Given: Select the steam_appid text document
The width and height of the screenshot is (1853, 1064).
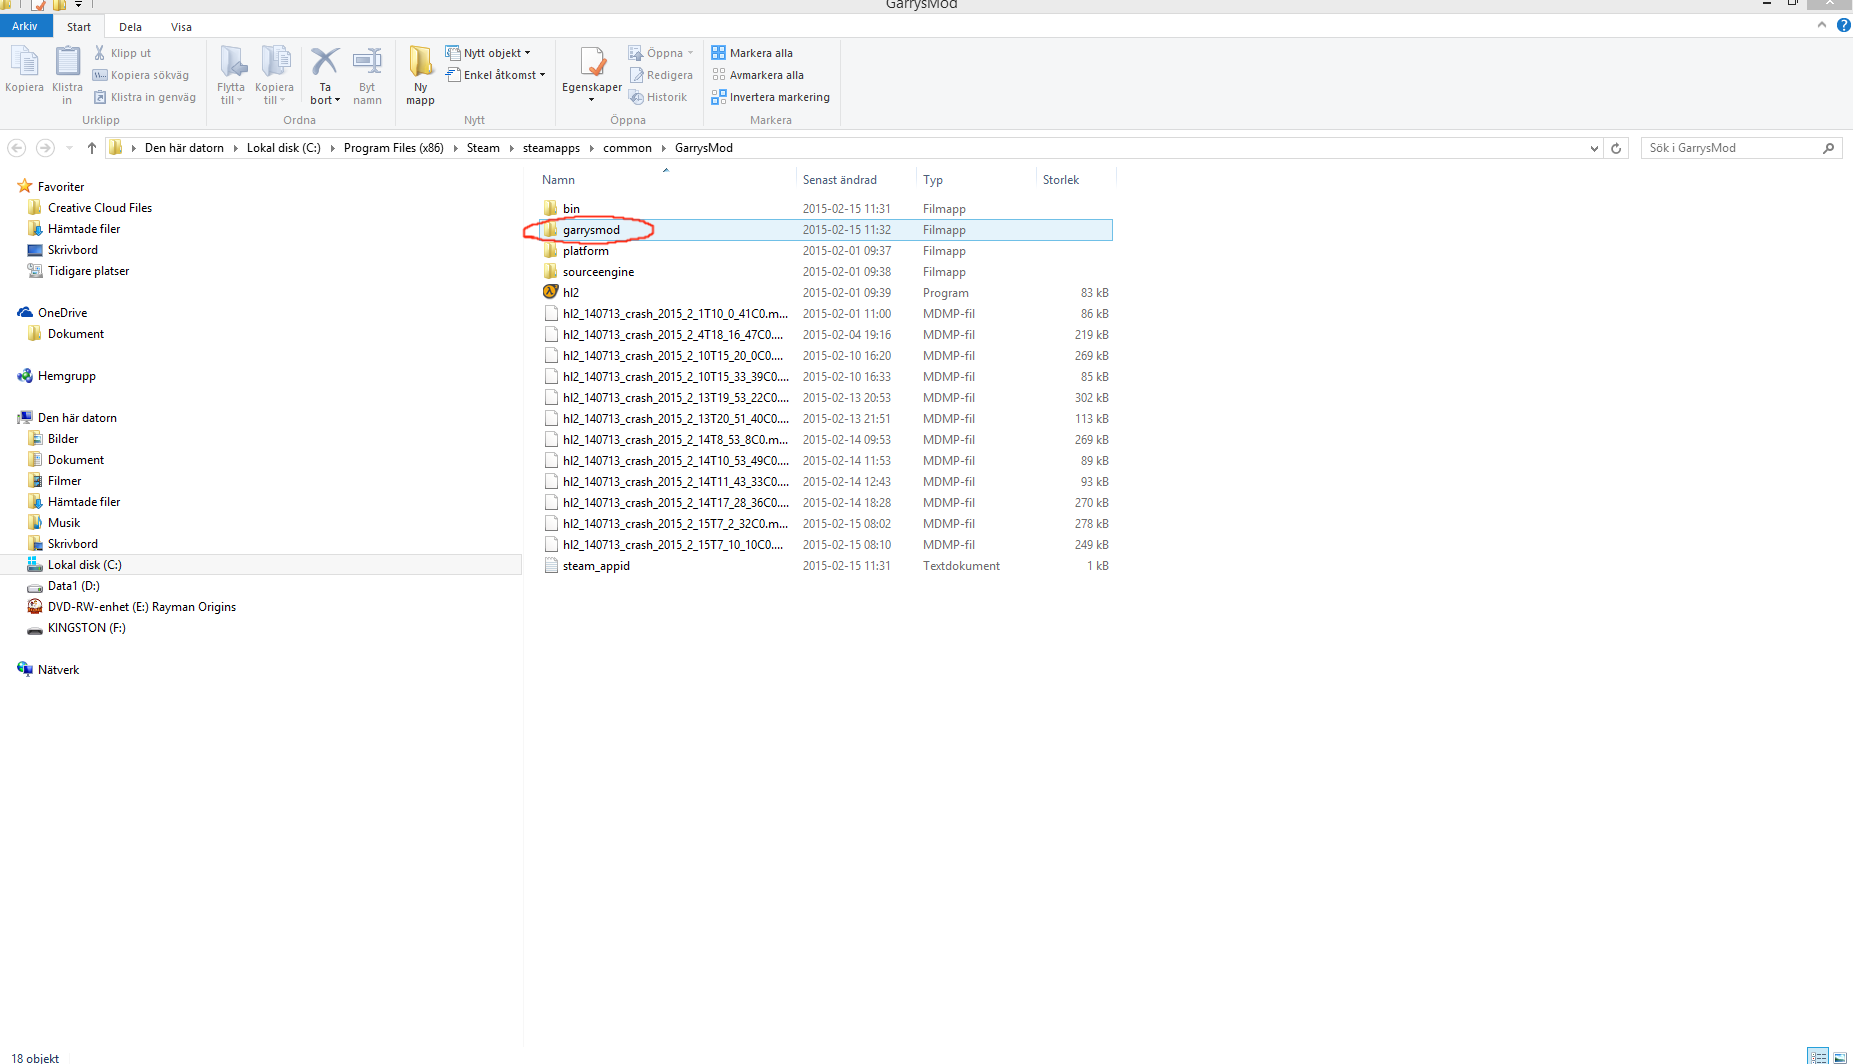Looking at the screenshot, I should (x=596, y=566).
